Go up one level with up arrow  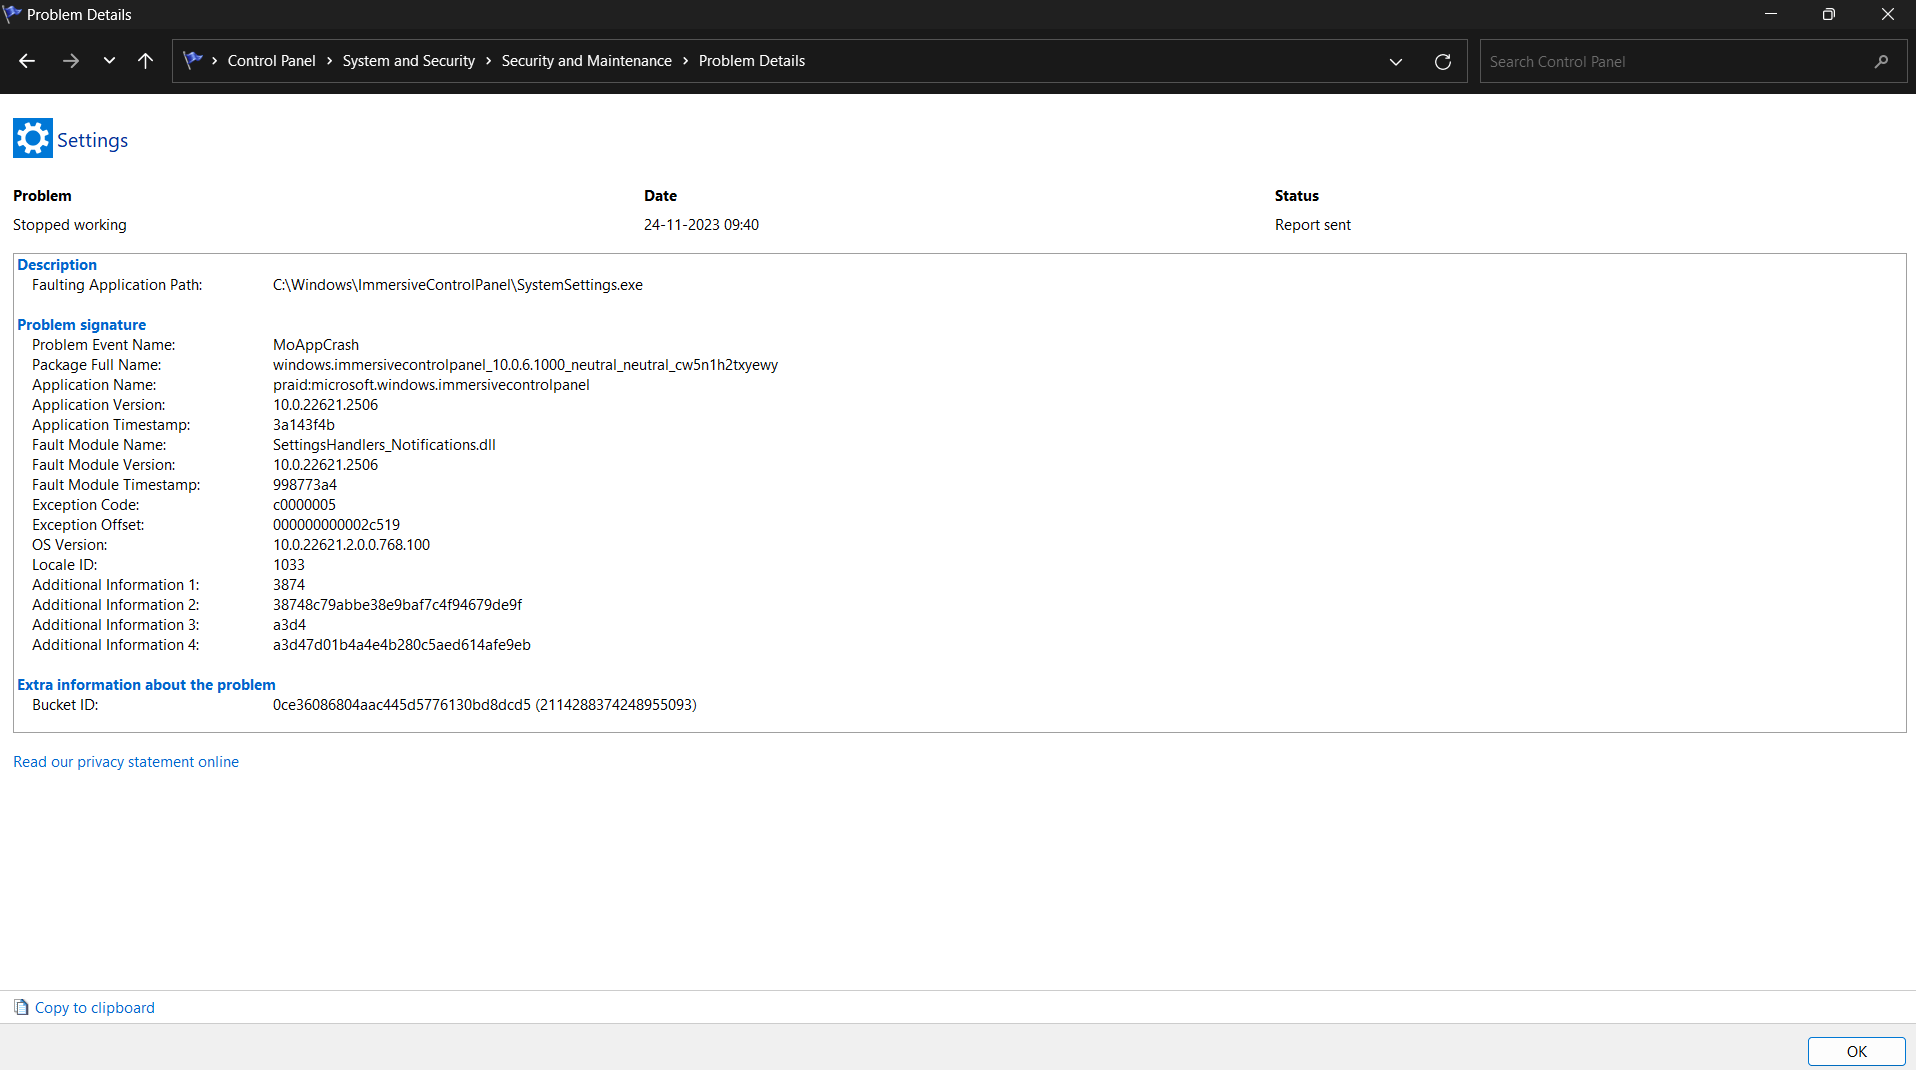point(145,61)
